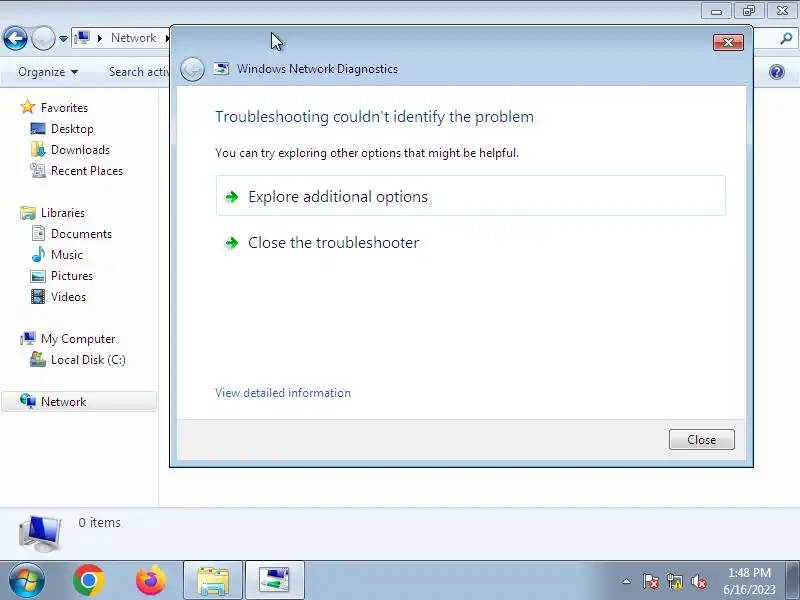Select My Computer in navigation pane
The image size is (800, 600).
tap(78, 339)
